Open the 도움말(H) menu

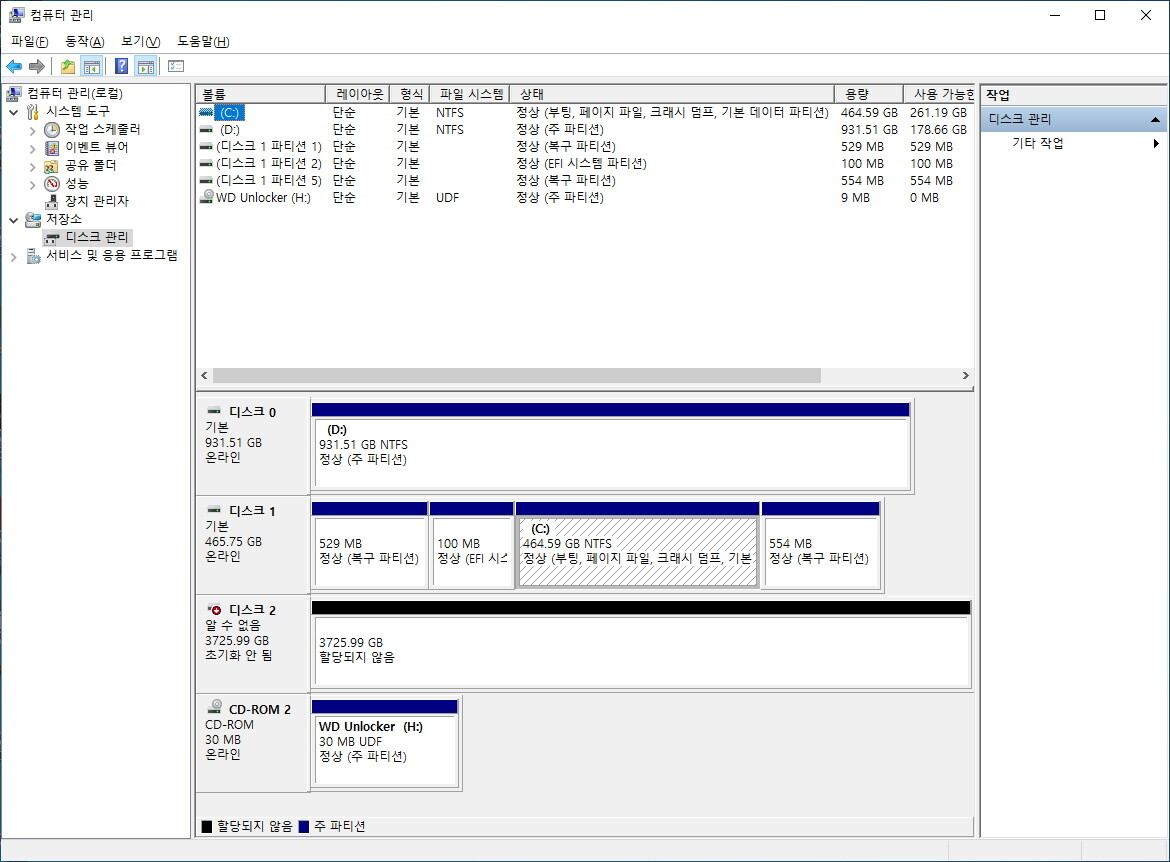click(203, 42)
